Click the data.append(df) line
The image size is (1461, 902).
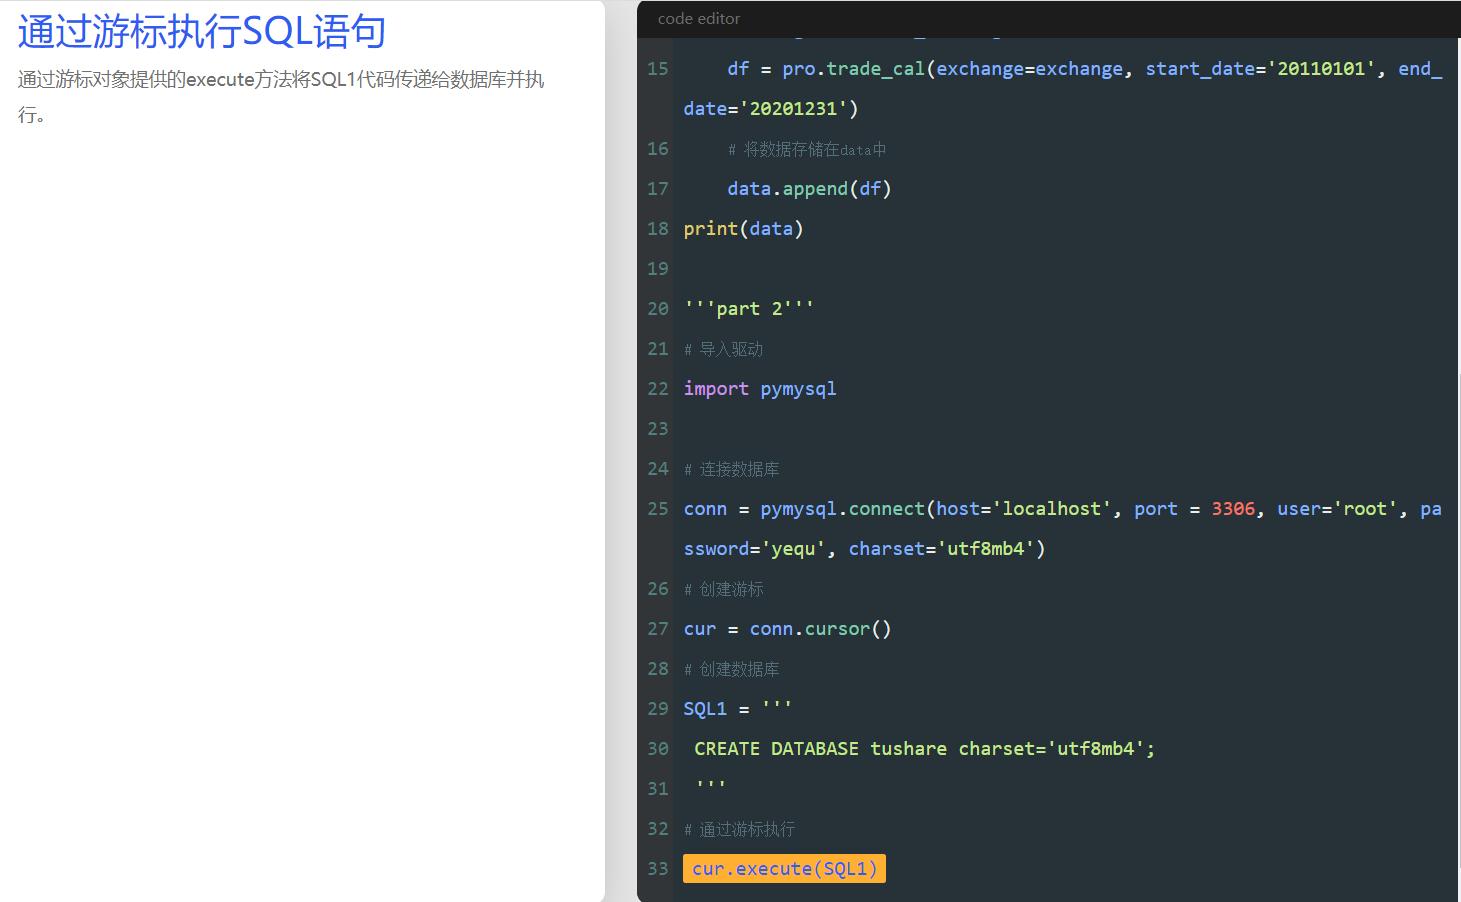click(x=809, y=189)
